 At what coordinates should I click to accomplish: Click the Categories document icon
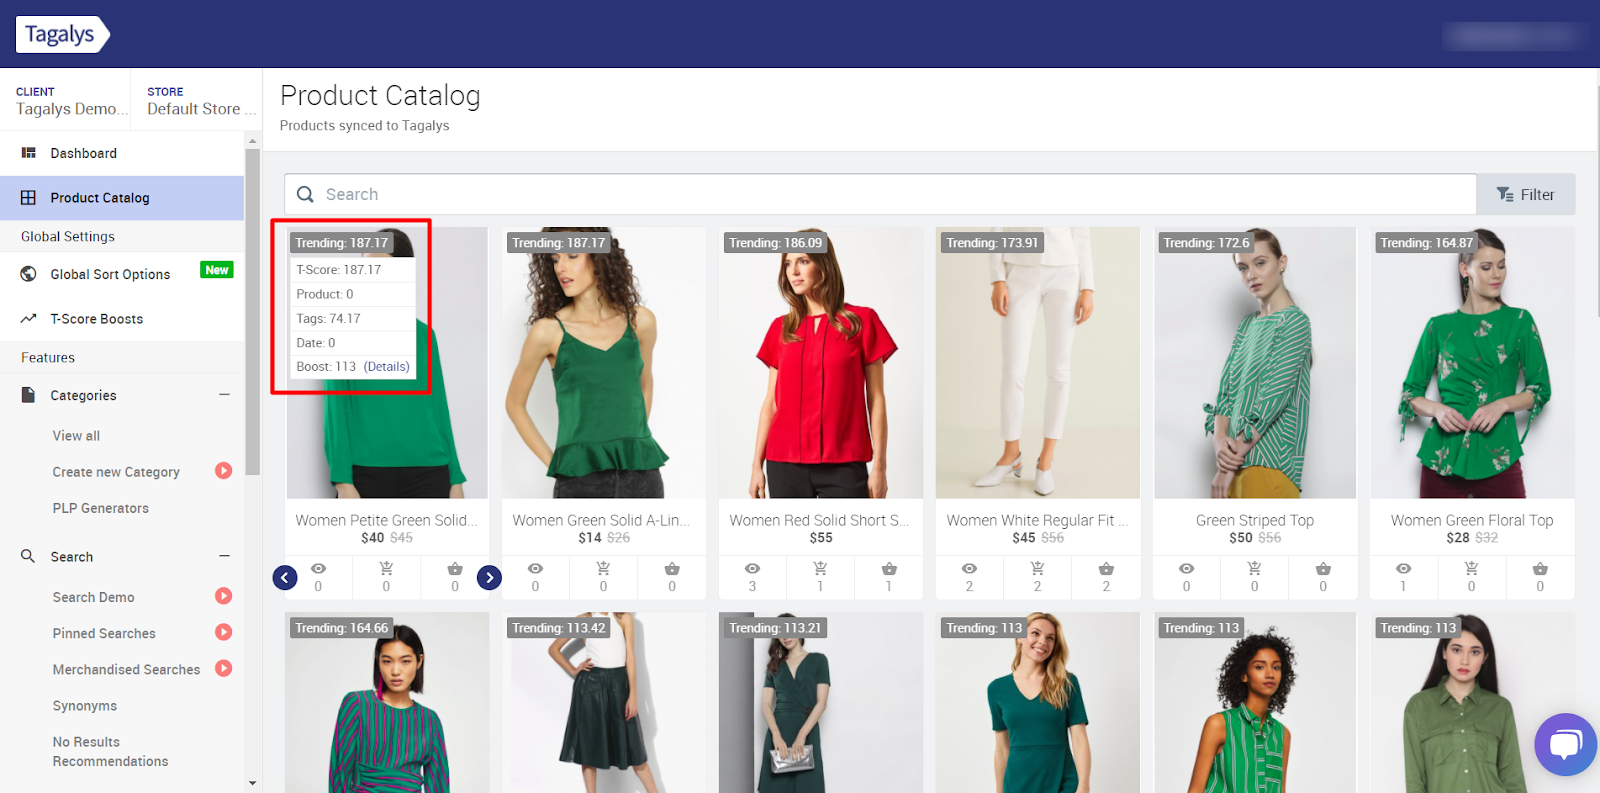tap(28, 395)
